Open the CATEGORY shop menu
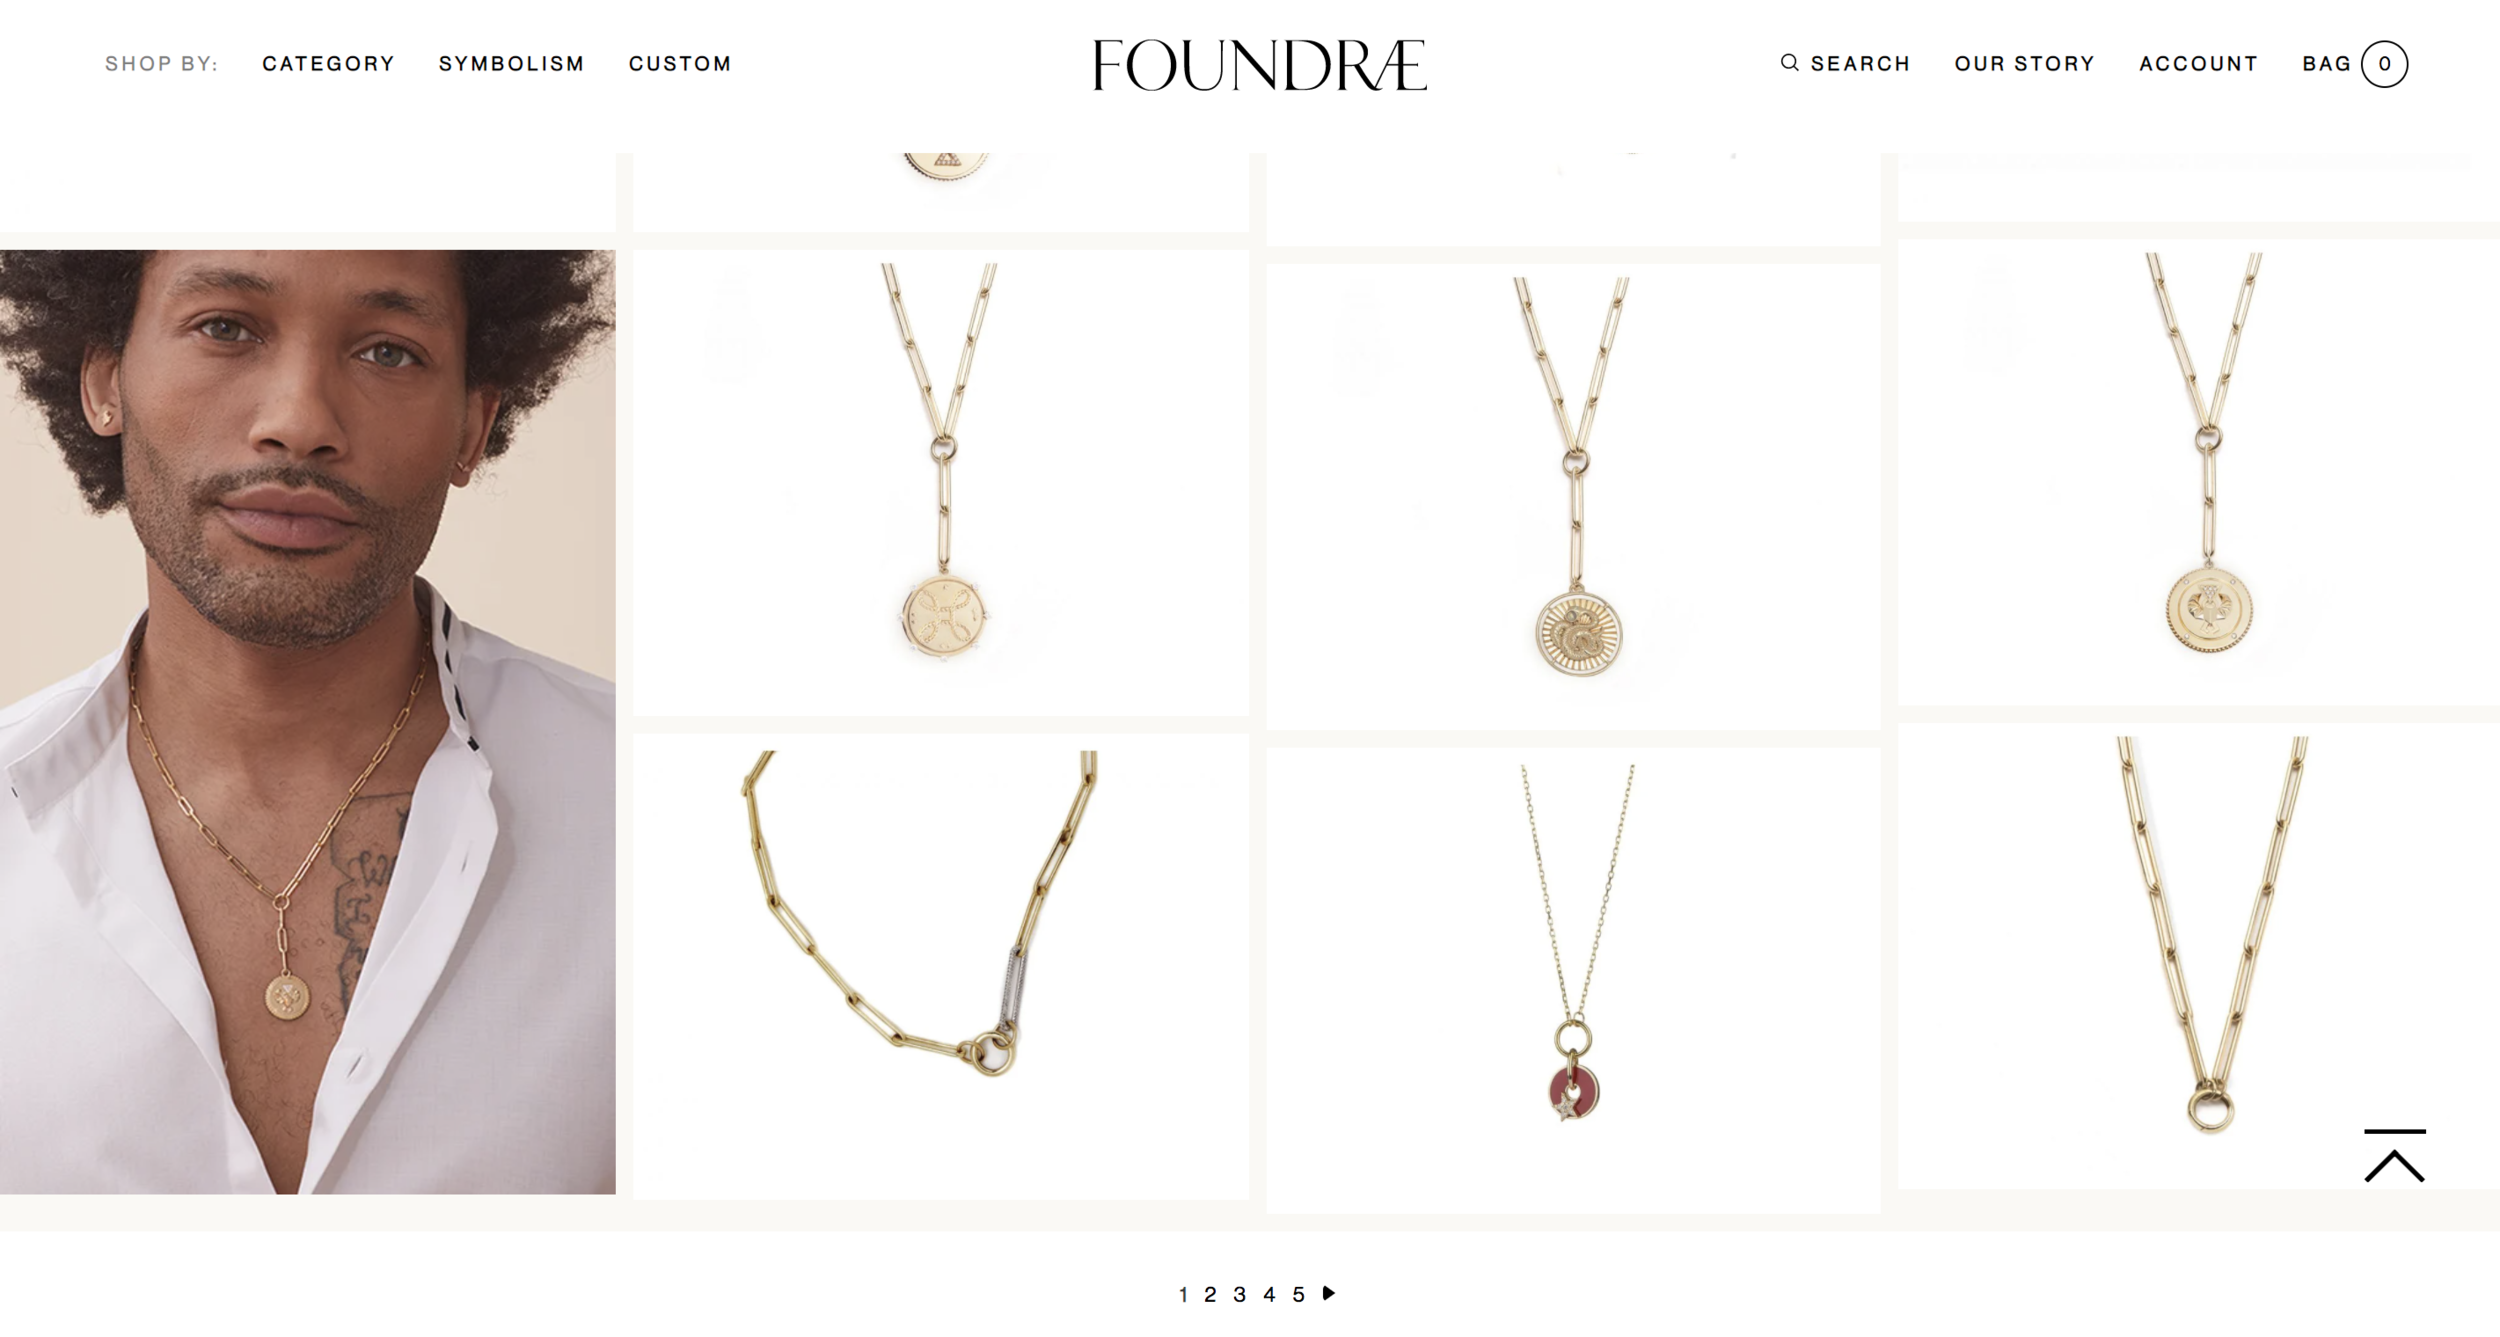 (x=328, y=64)
